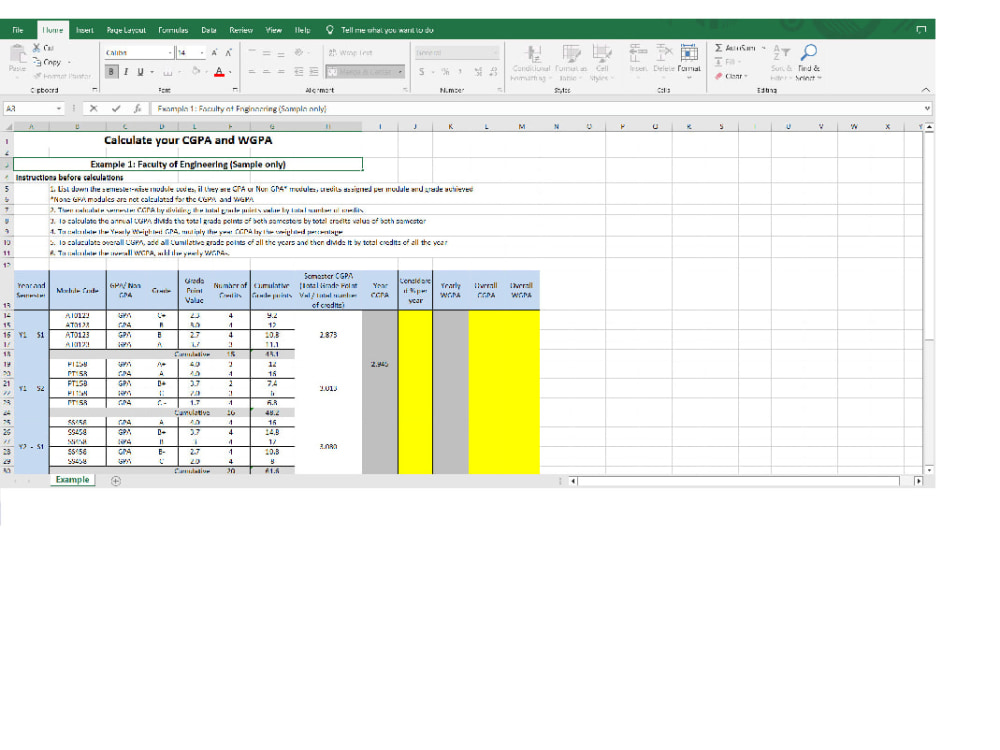Increase font size with larger A icon
Screen dimensions: 1000x750
pyautogui.click(x=214, y=53)
